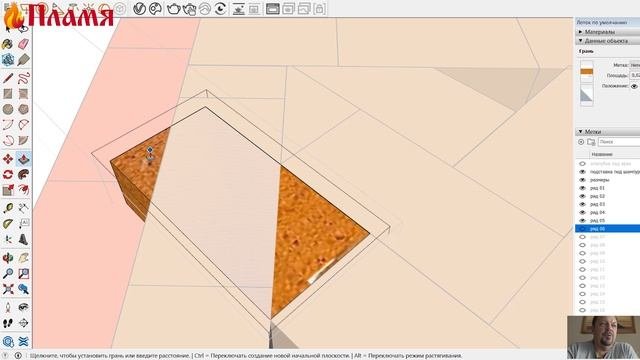
Task: Select the Axes tool
Action: [8, 239]
